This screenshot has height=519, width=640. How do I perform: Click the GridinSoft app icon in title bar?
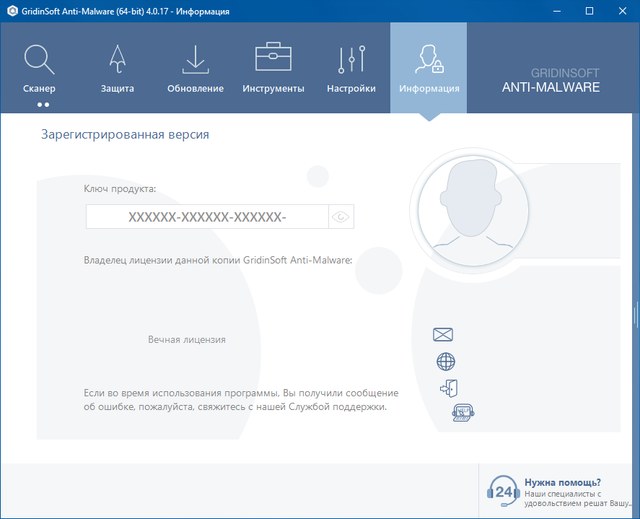click(11, 11)
